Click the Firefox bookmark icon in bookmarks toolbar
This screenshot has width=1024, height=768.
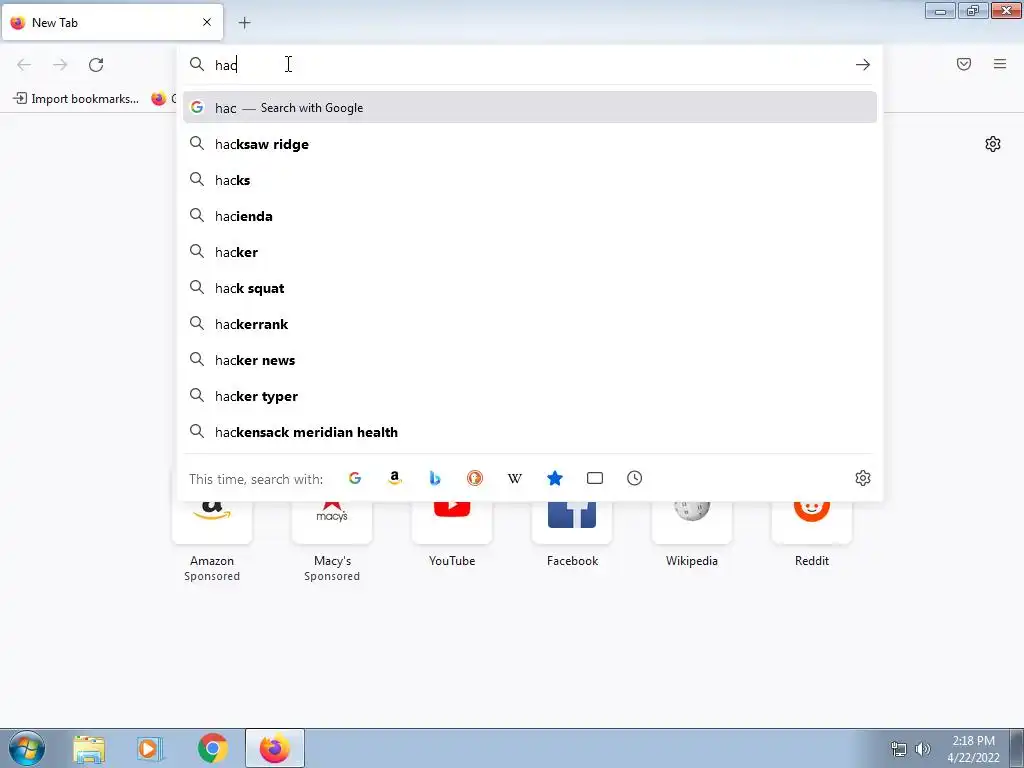click(159, 99)
